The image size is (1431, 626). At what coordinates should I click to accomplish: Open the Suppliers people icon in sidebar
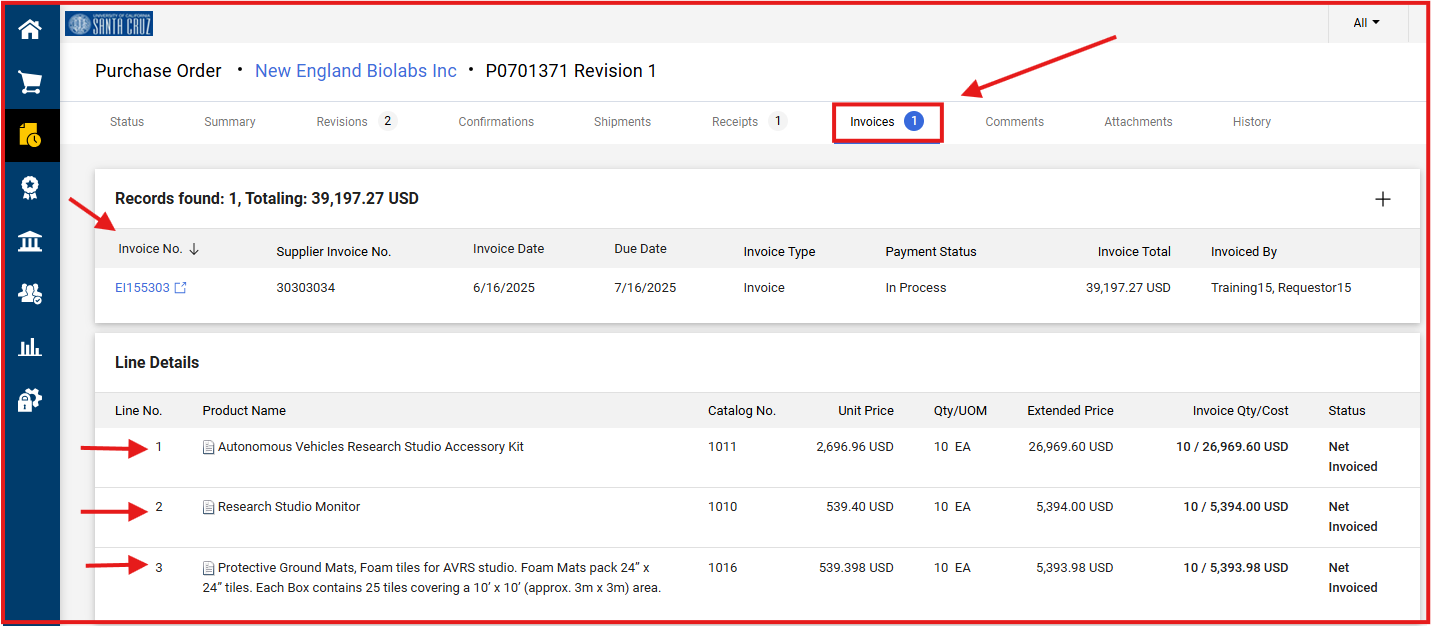point(30,294)
